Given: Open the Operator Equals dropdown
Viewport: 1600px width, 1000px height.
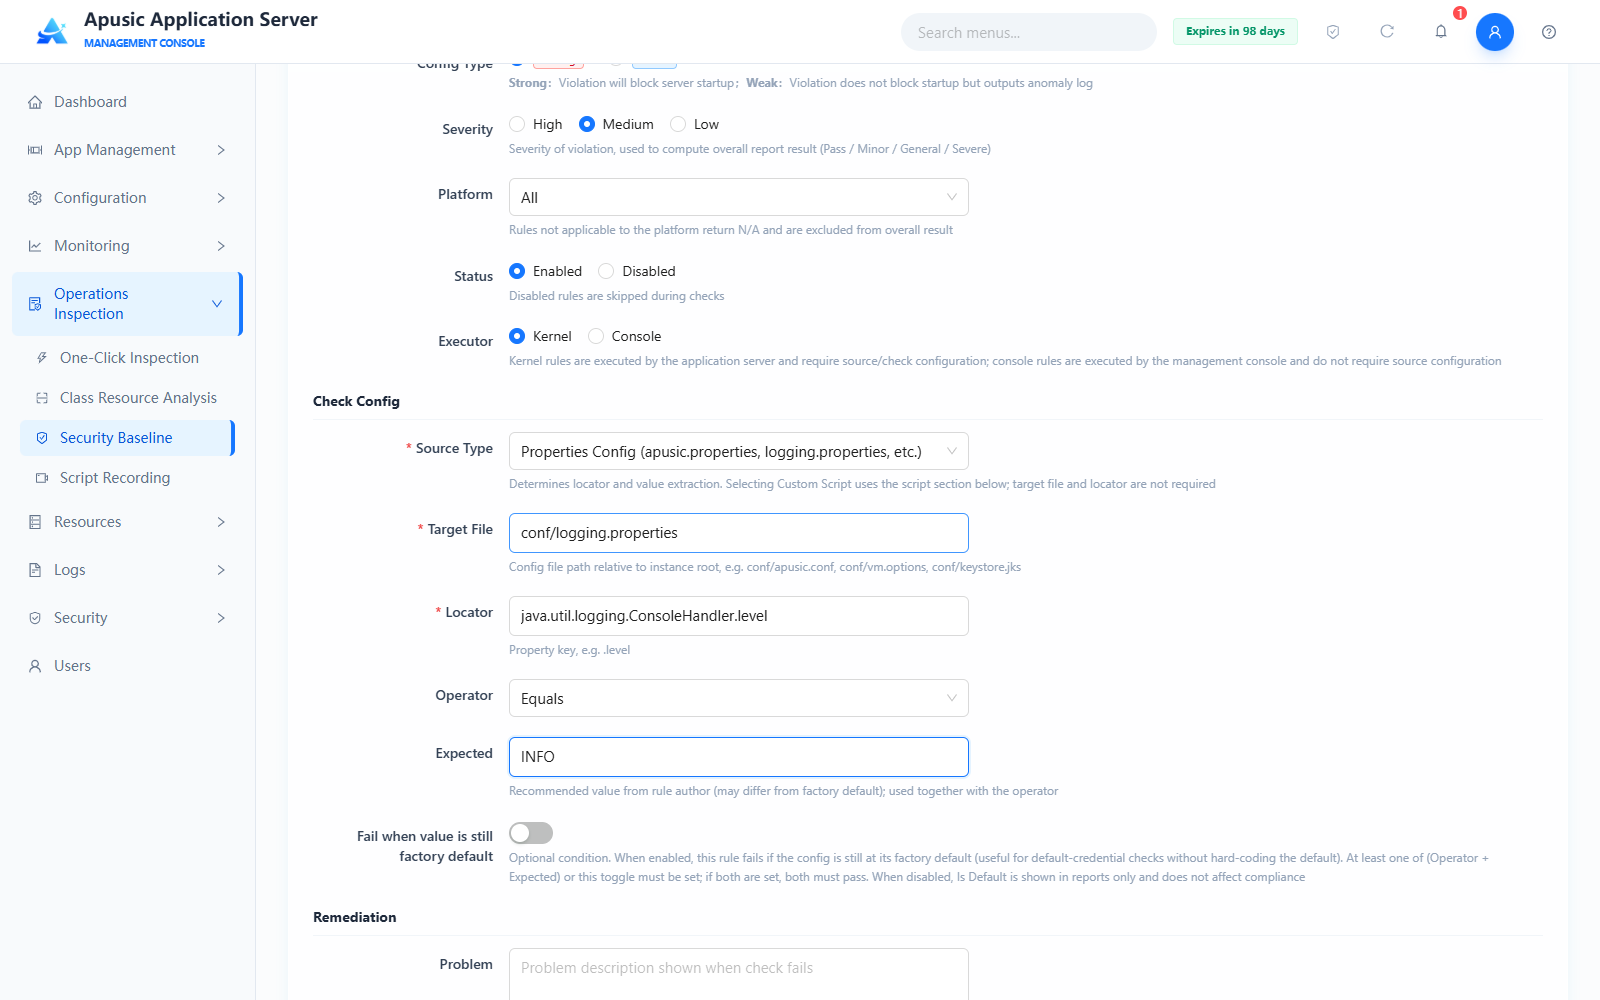Looking at the screenshot, I should pyautogui.click(x=739, y=698).
